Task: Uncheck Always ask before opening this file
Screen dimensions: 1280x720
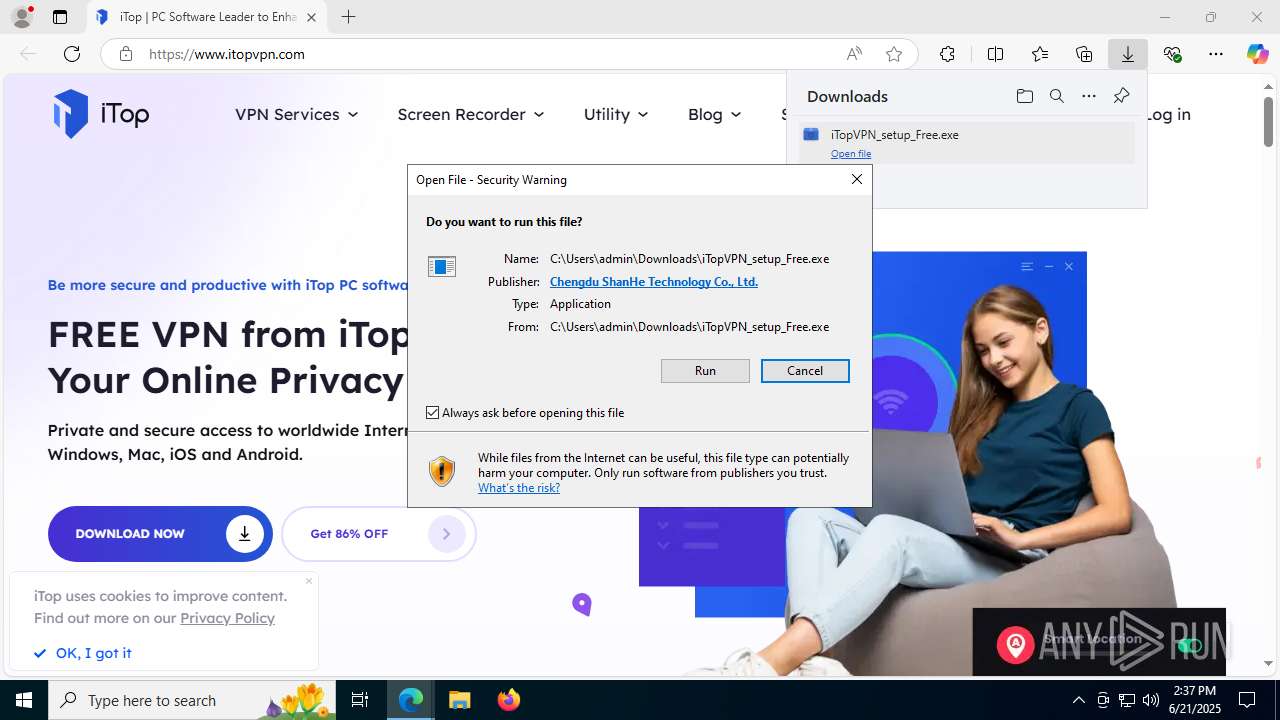Action: 432,412
